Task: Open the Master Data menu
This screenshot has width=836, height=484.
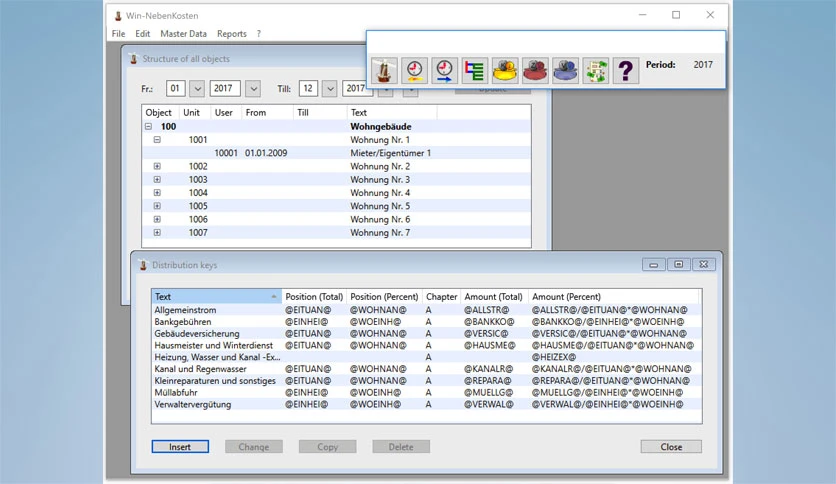Action: 183,34
